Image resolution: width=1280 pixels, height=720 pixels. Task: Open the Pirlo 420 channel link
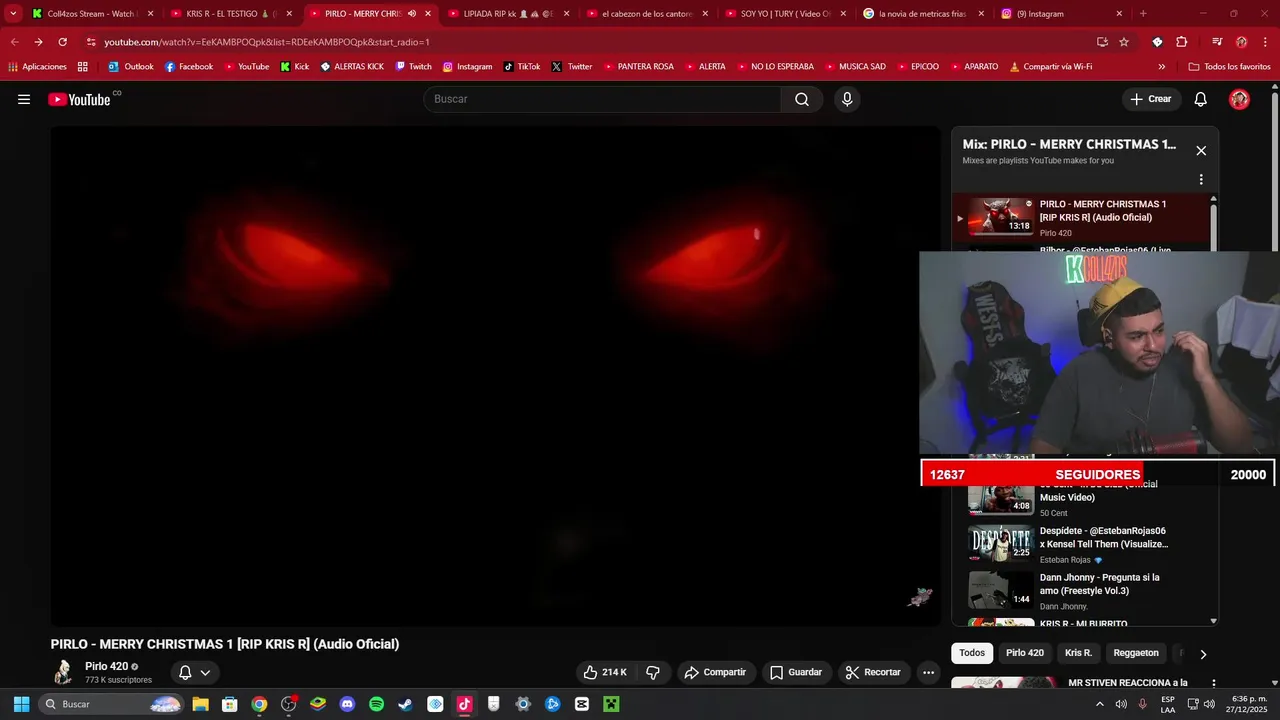[106, 666]
